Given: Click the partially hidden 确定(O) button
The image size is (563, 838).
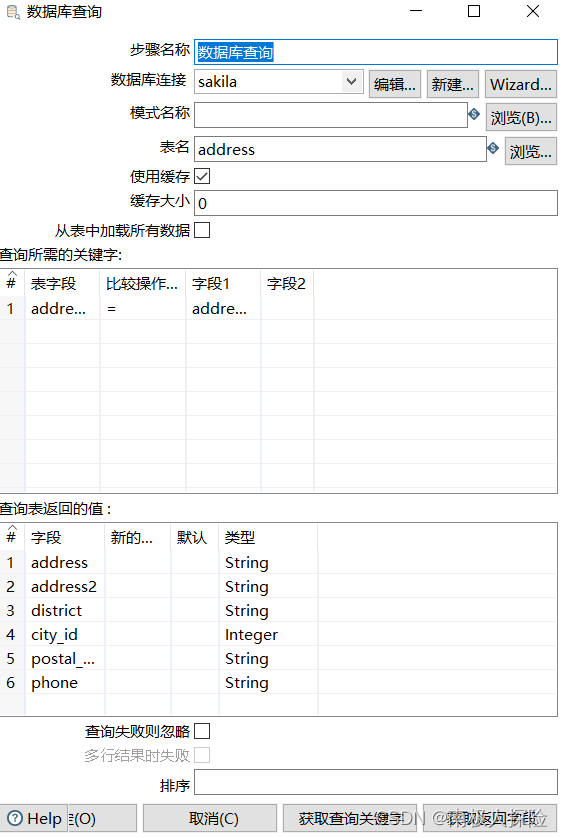Looking at the screenshot, I should click(x=102, y=818).
